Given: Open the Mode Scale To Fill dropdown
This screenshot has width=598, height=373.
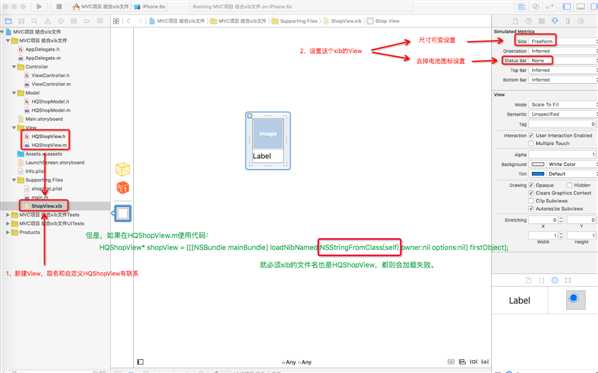Looking at the screenshot, I should (x=563, y=105).
